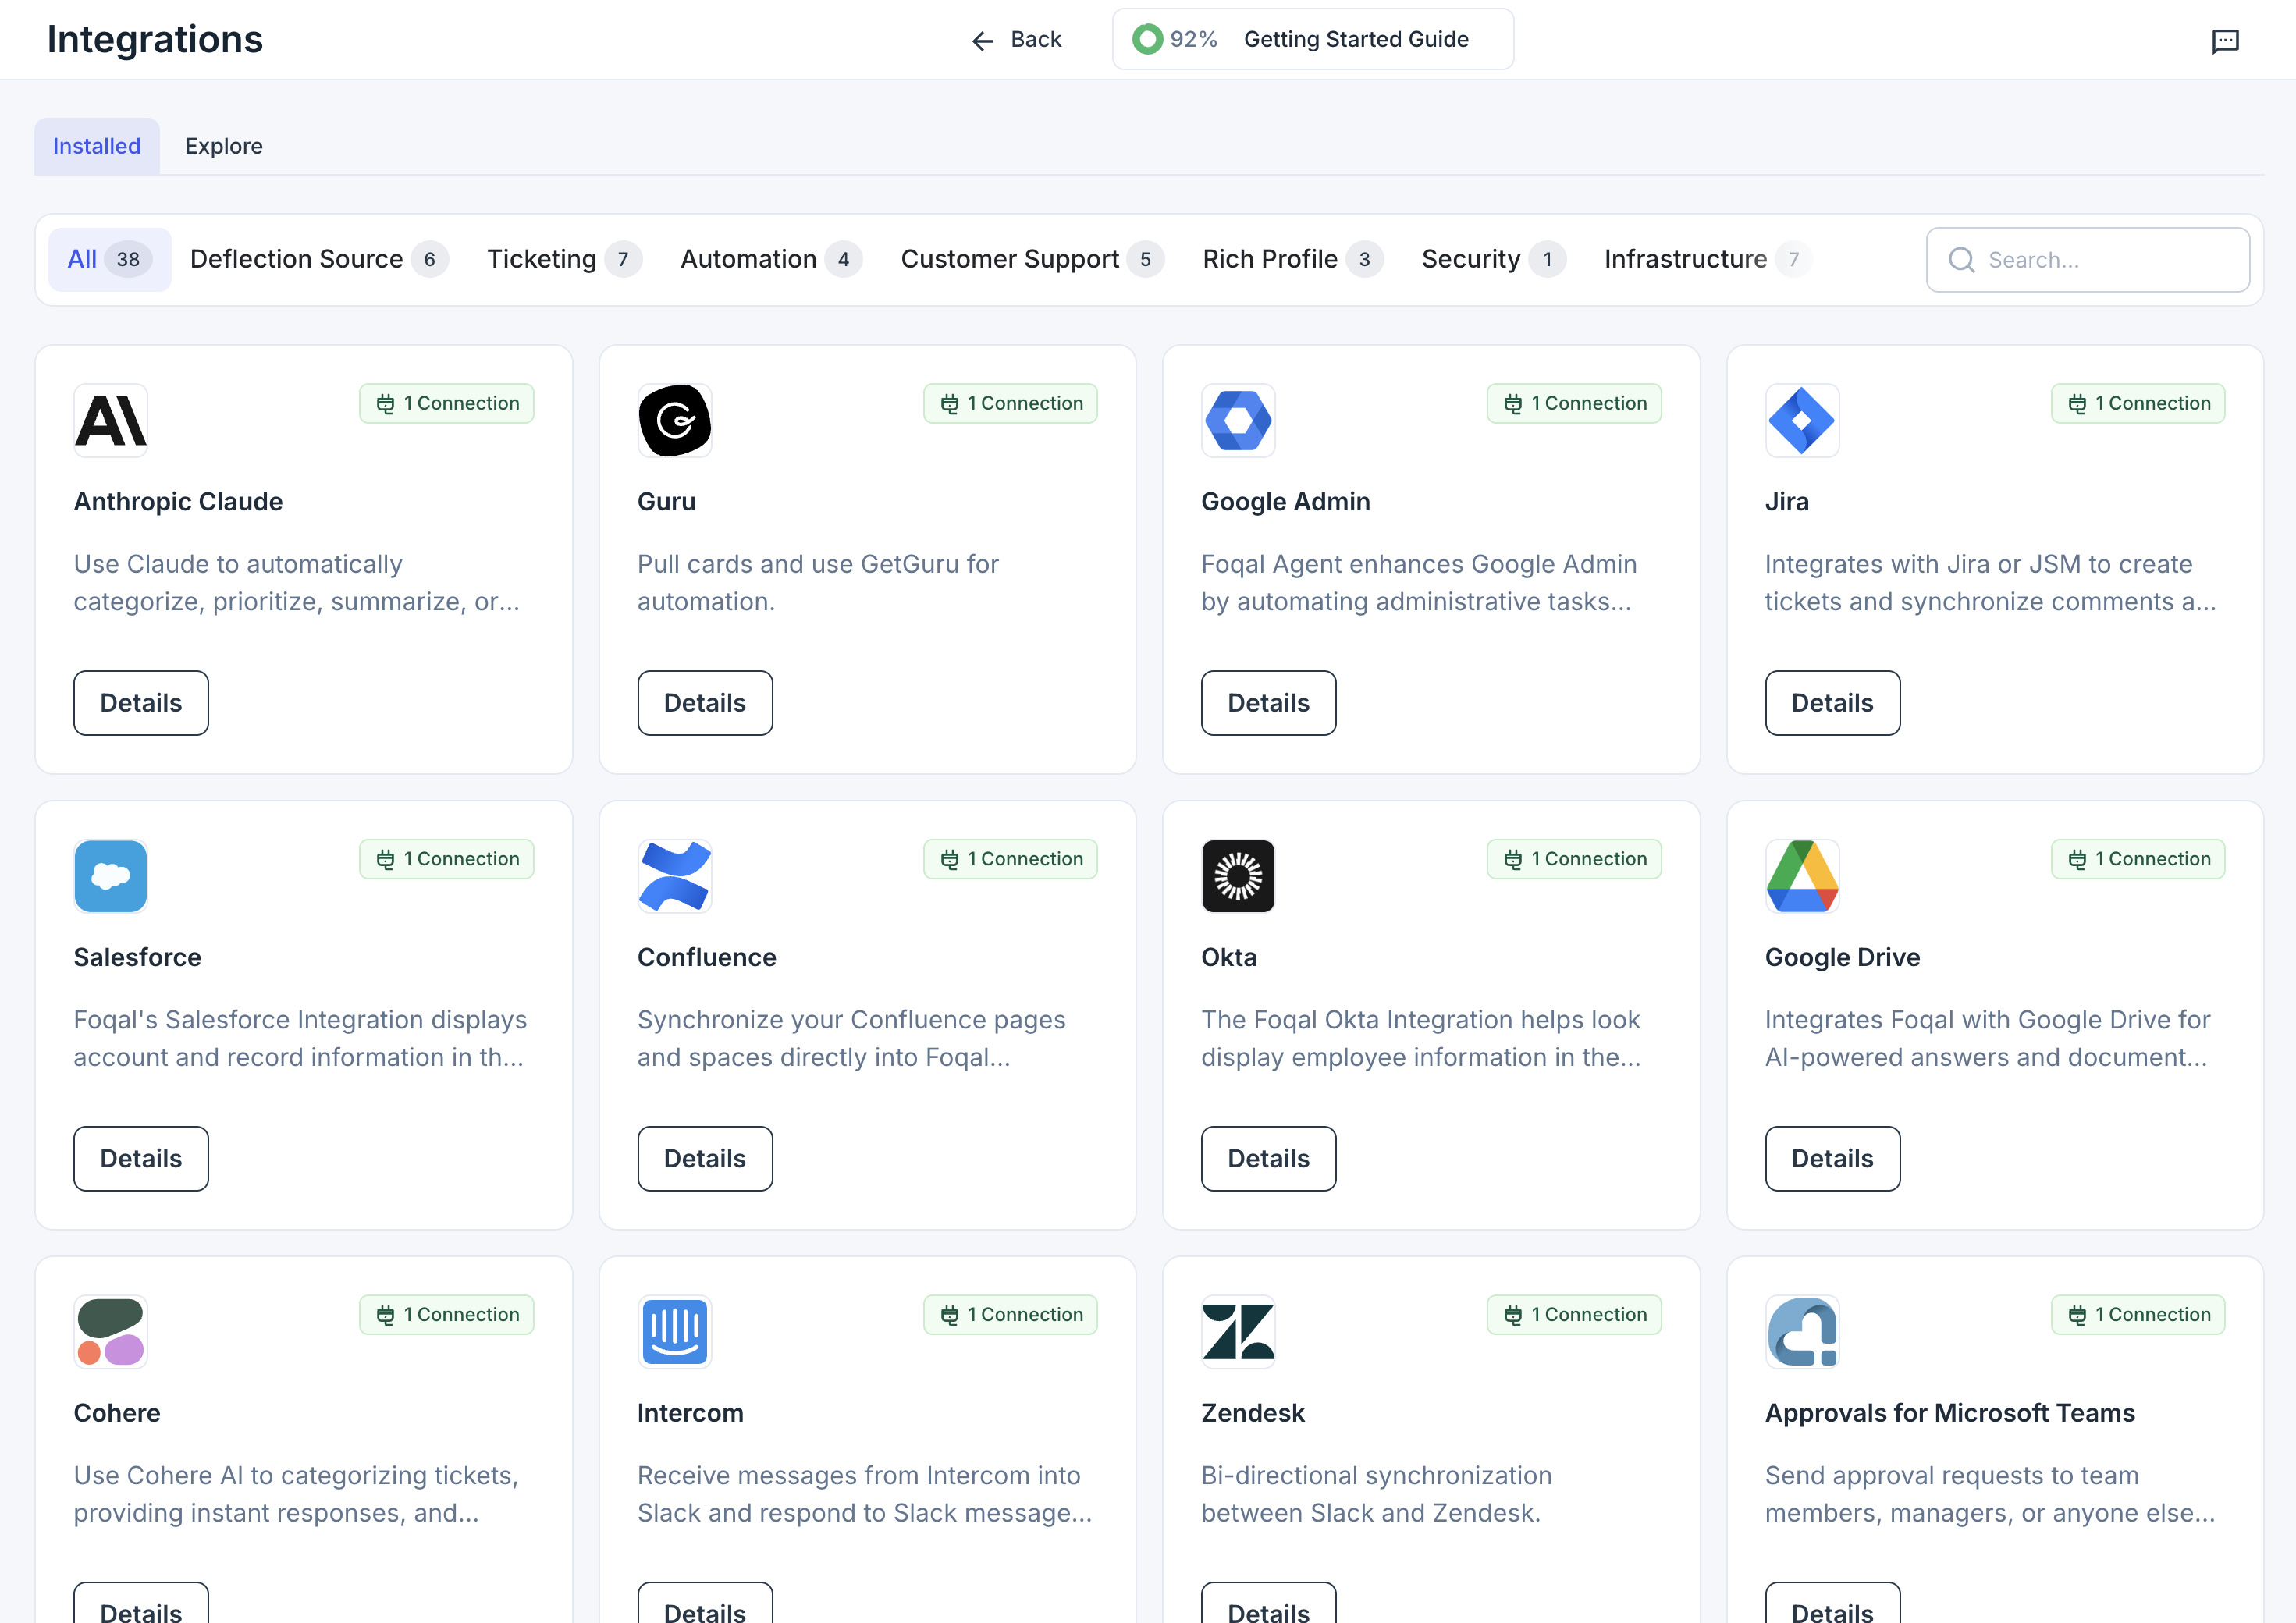Click Google Drive's 1 Connection badge
This screenshot has width=2296, height=1623.
tap(2138, 859)
